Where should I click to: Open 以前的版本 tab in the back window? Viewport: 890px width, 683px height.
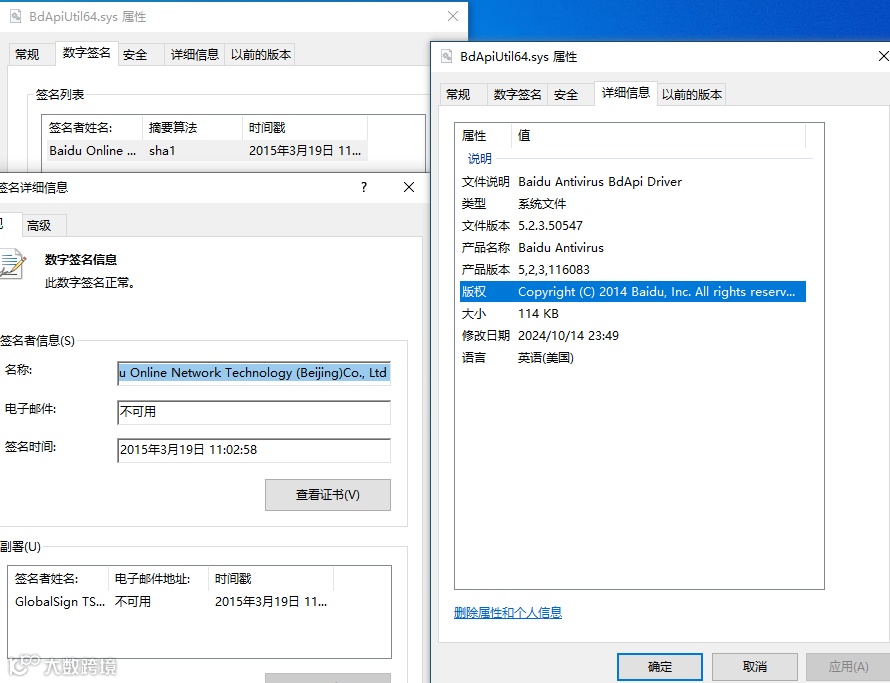261,55
